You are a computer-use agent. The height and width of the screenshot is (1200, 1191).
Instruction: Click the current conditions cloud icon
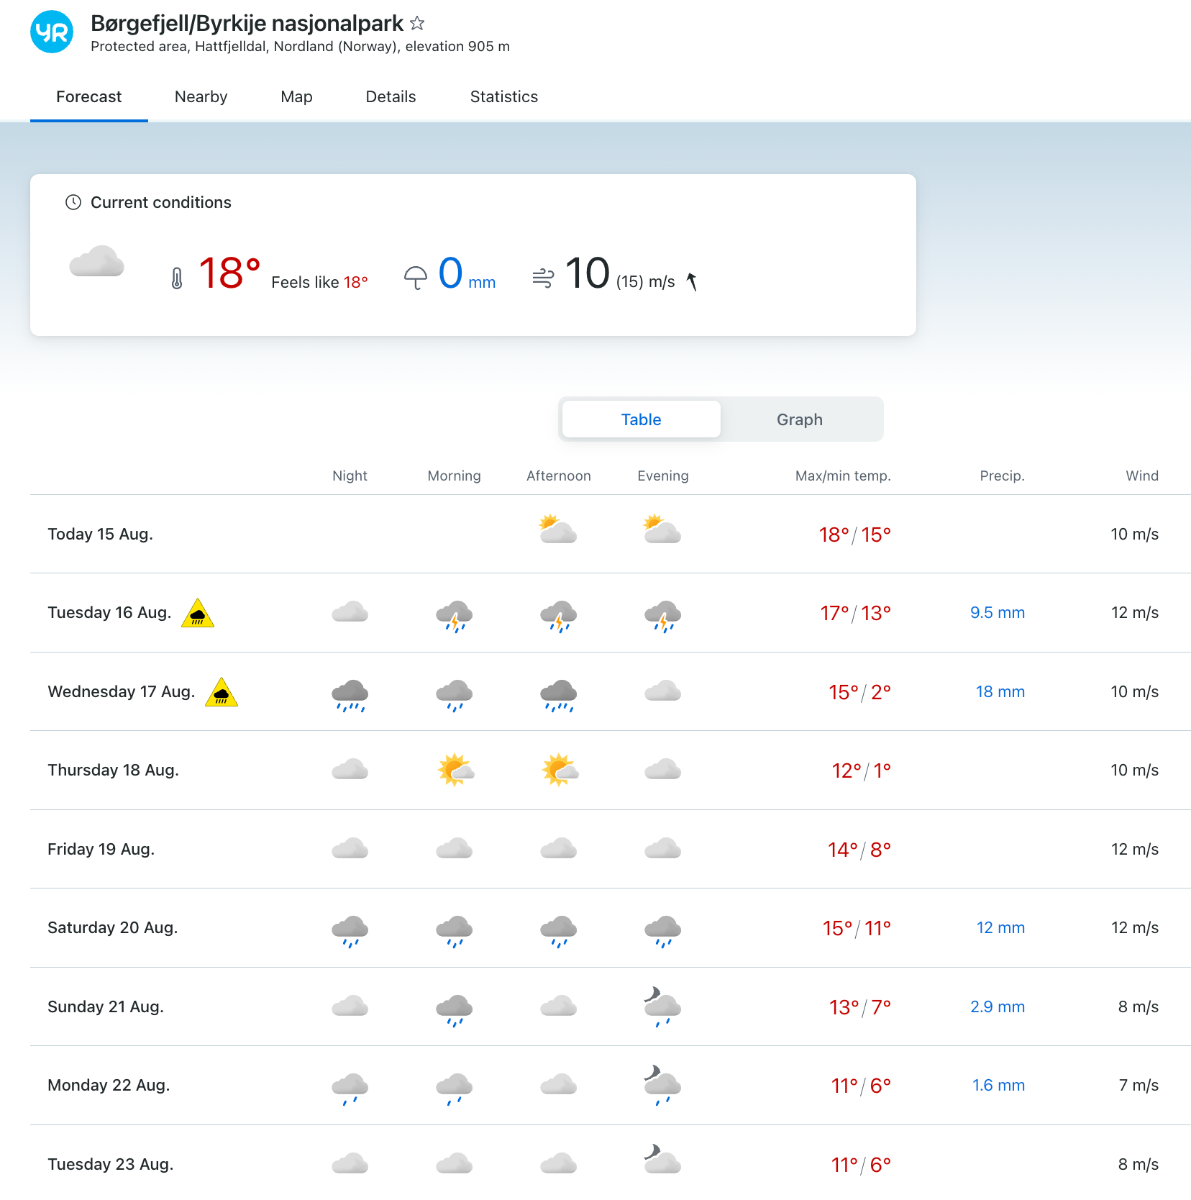click(97, 262)
